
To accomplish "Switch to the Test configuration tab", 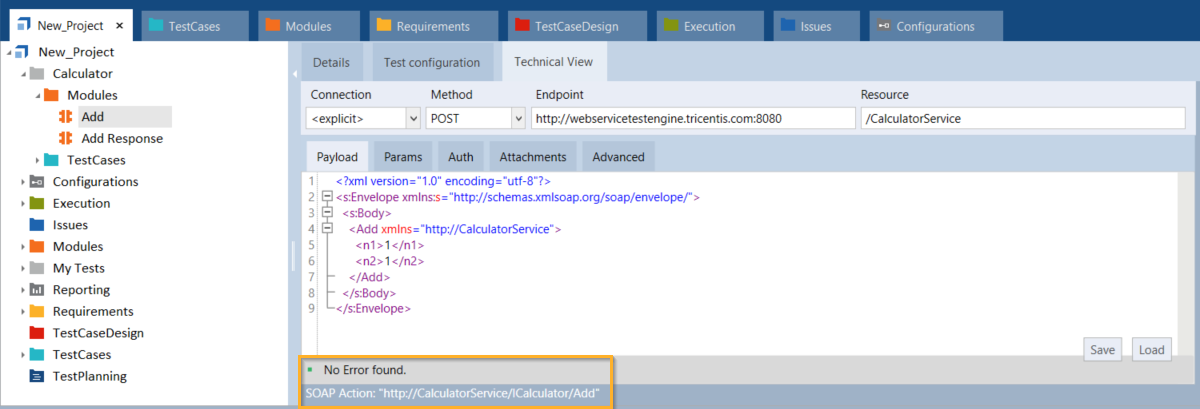I will pyautogui.click(x=432, y=62).
